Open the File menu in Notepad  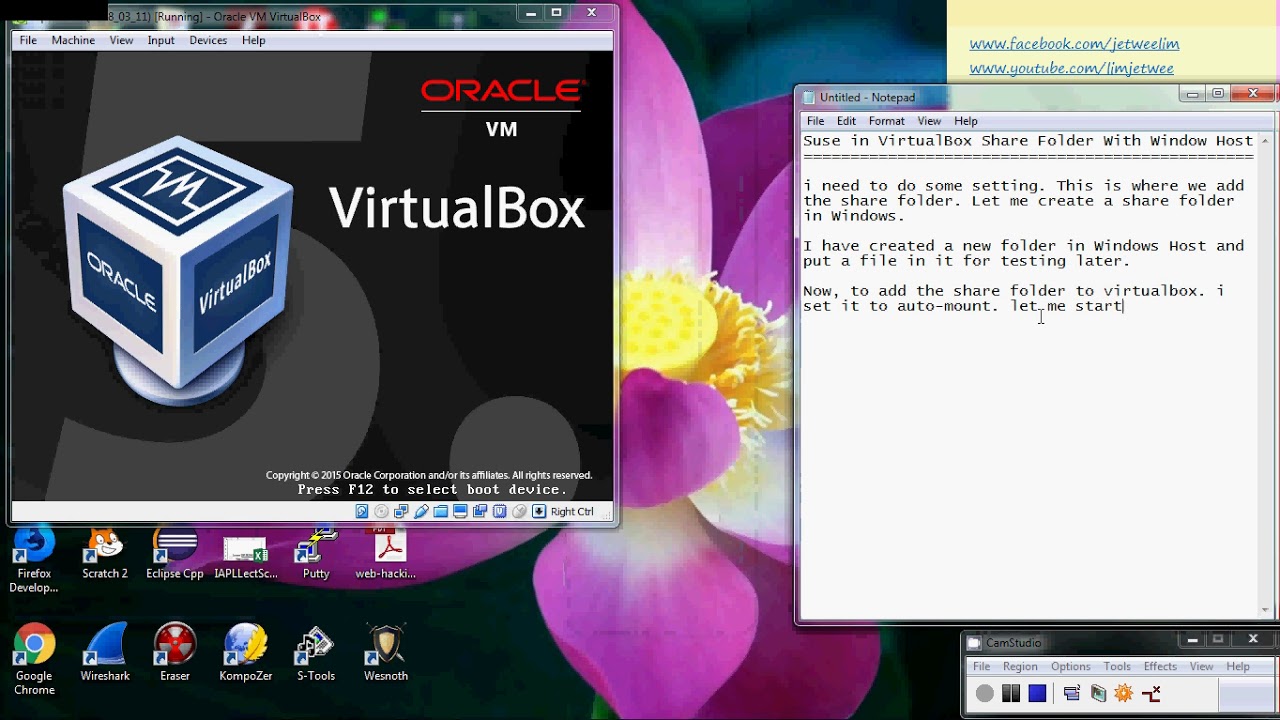point(816,121)
